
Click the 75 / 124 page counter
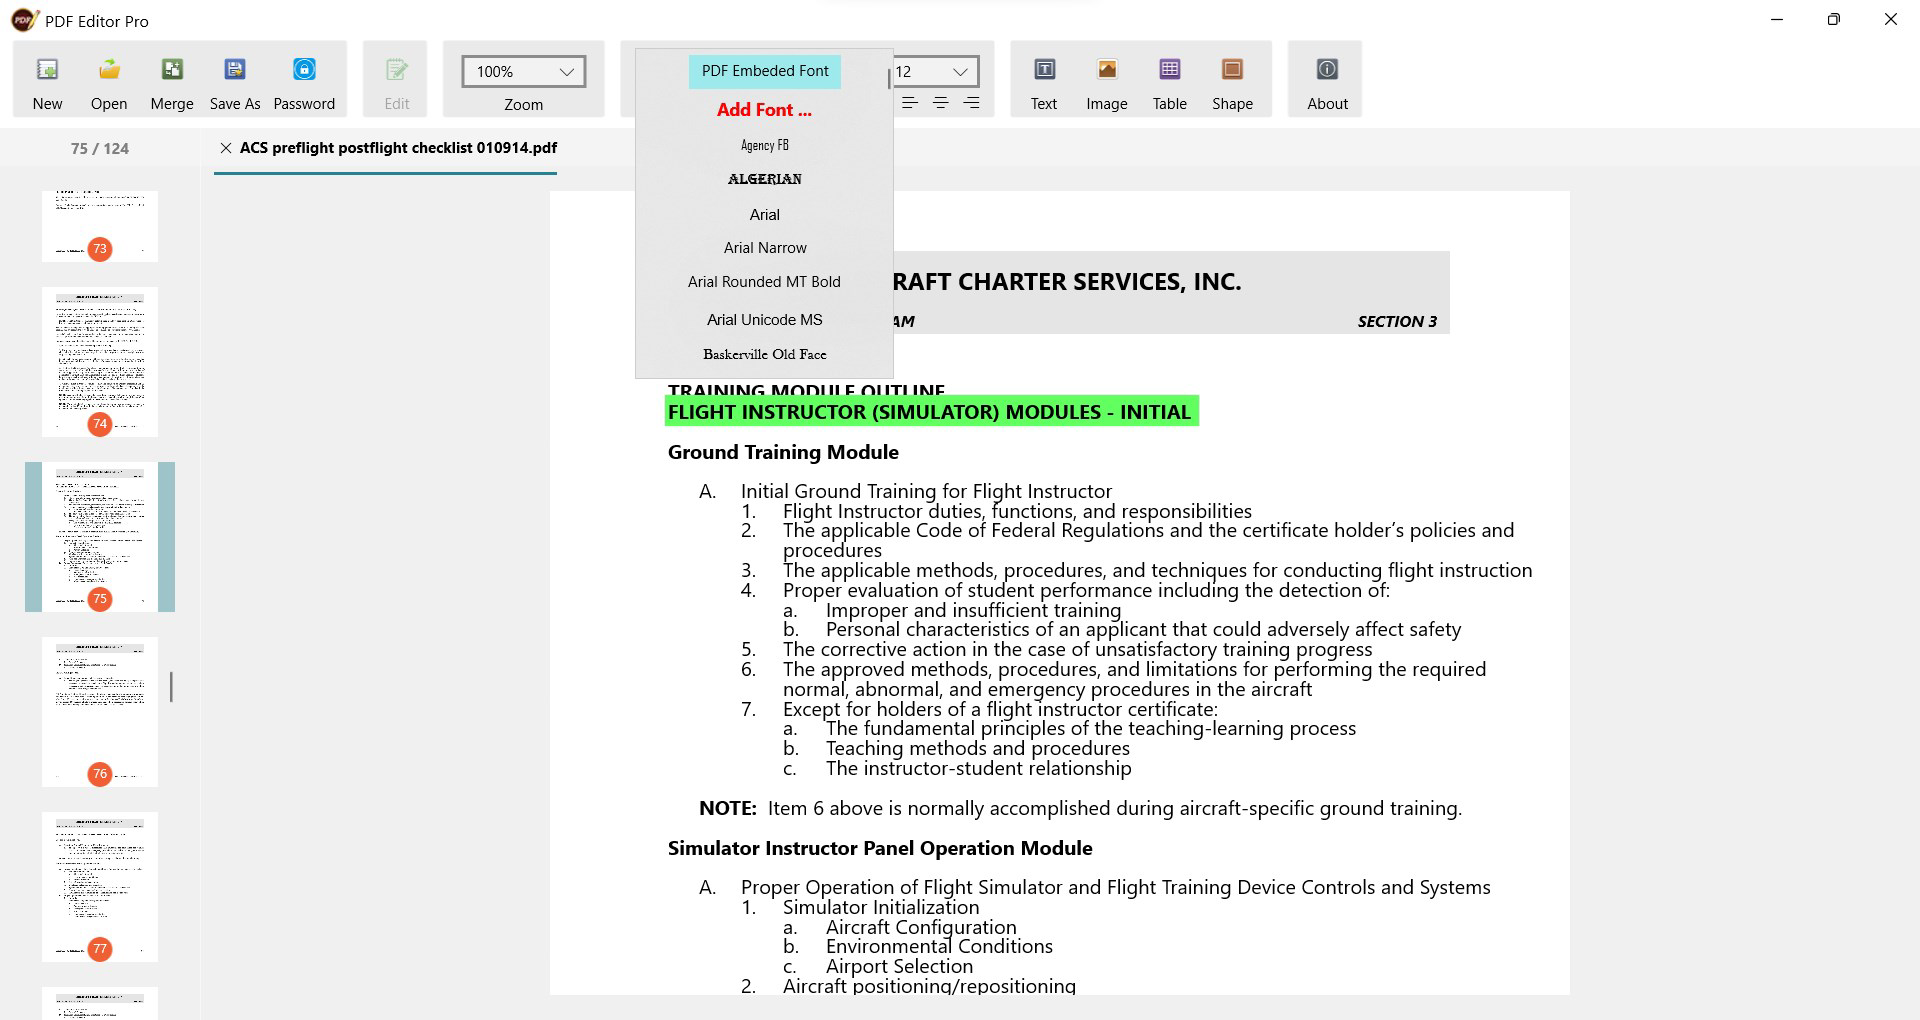100,148
